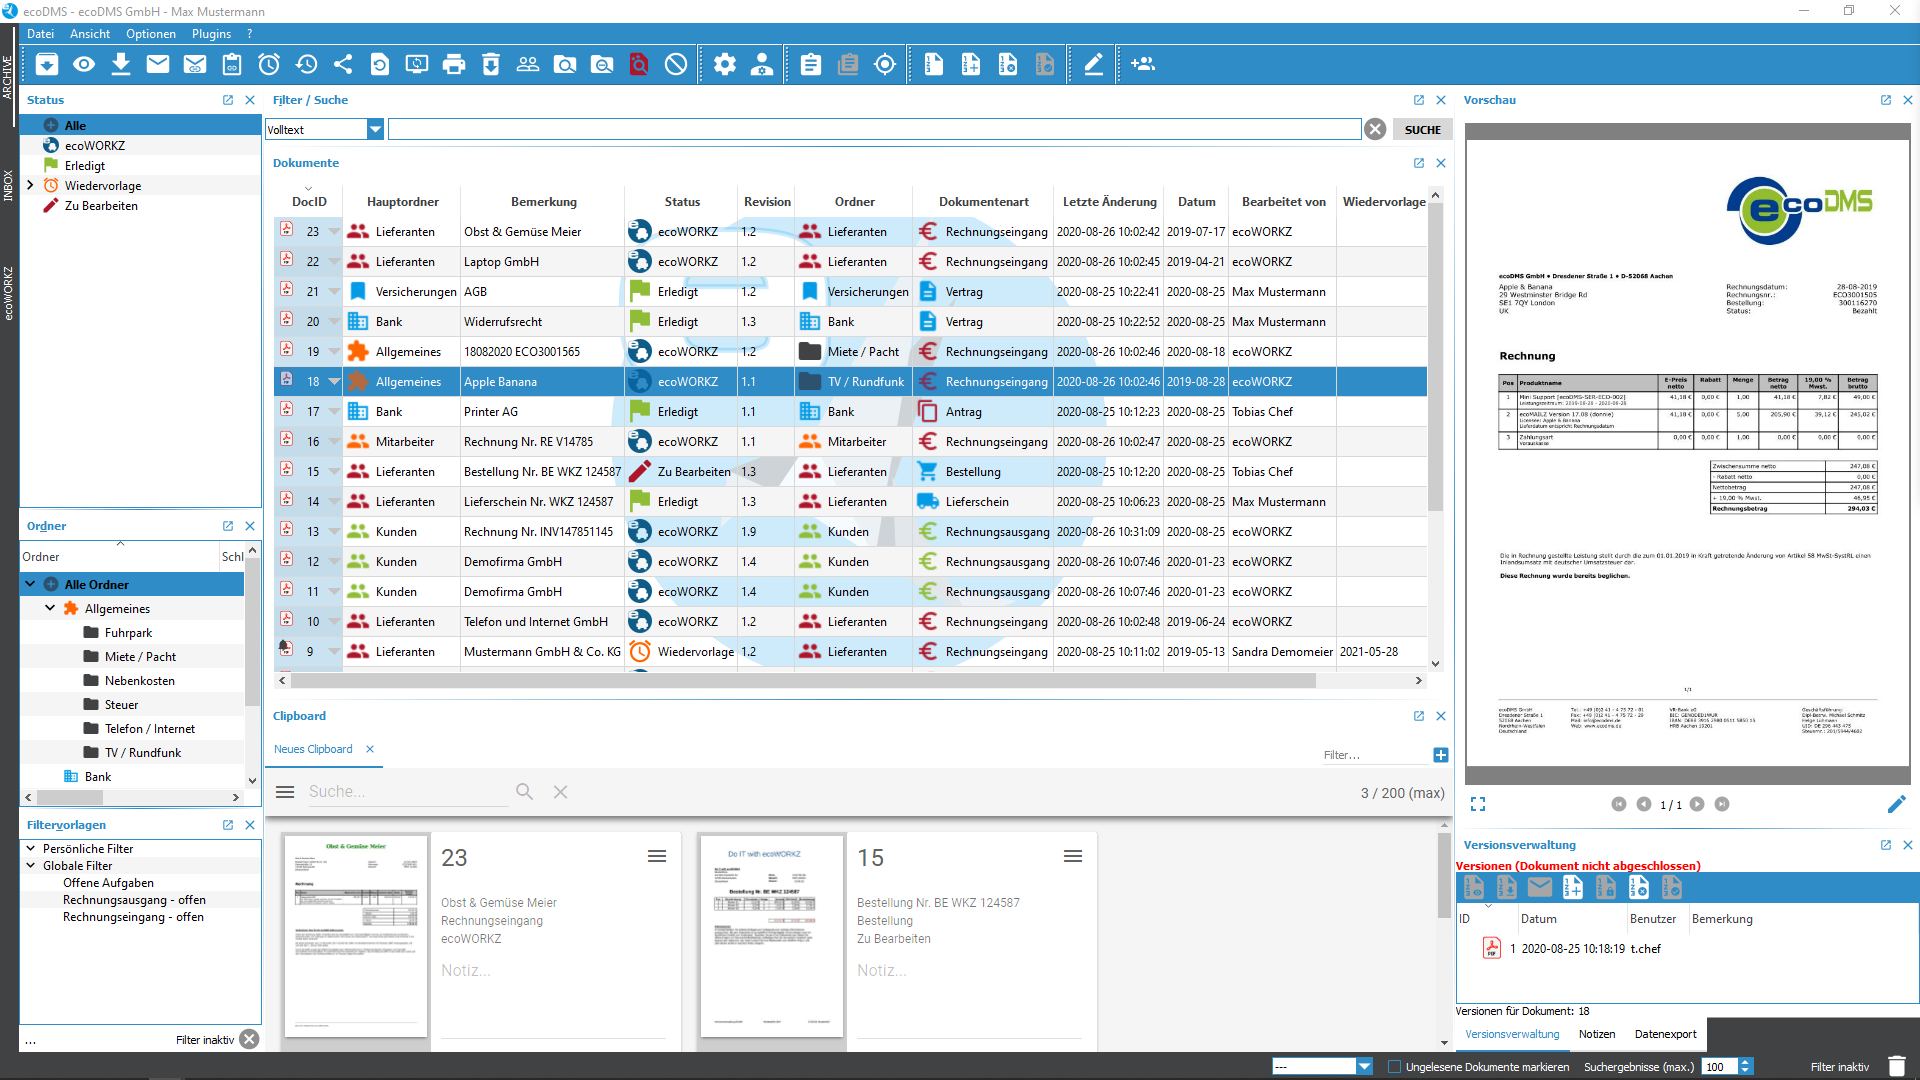The width and height of the screenshot is (1920, 1080).
Task: Collapse Globale Filter section
Action: (30, 866)
